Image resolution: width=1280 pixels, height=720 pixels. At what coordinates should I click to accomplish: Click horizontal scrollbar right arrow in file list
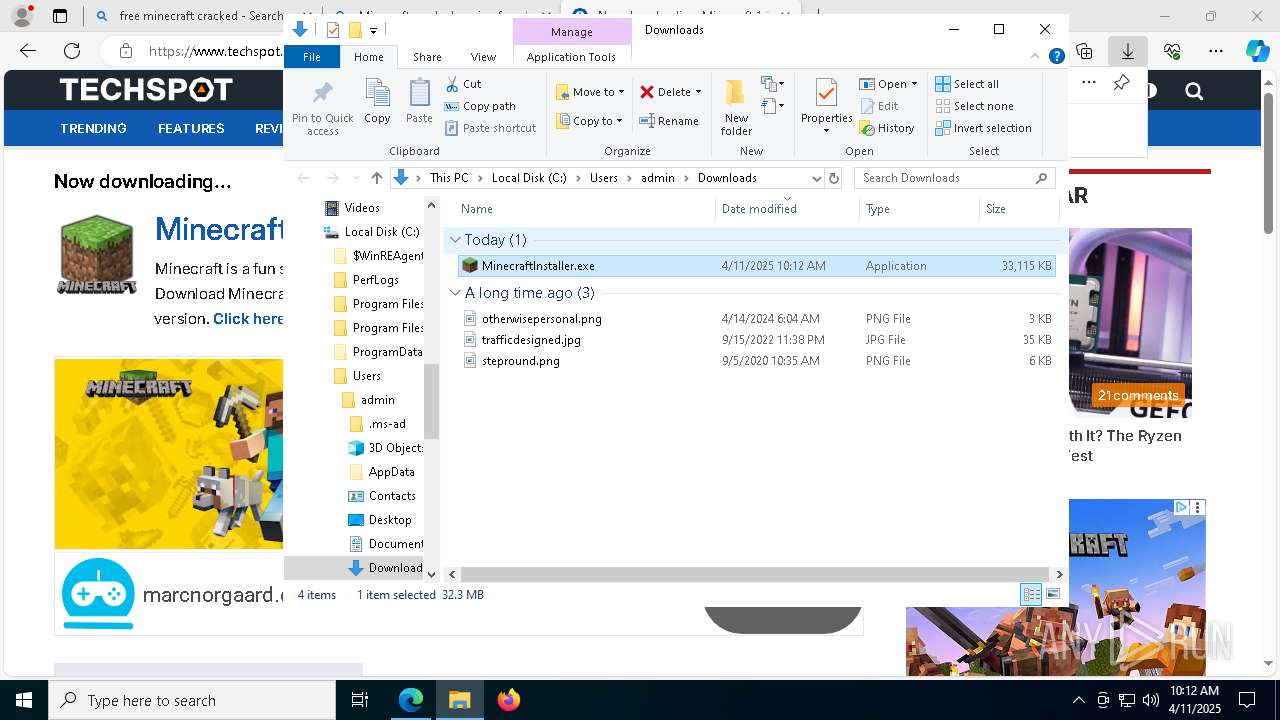(1060, 575)
